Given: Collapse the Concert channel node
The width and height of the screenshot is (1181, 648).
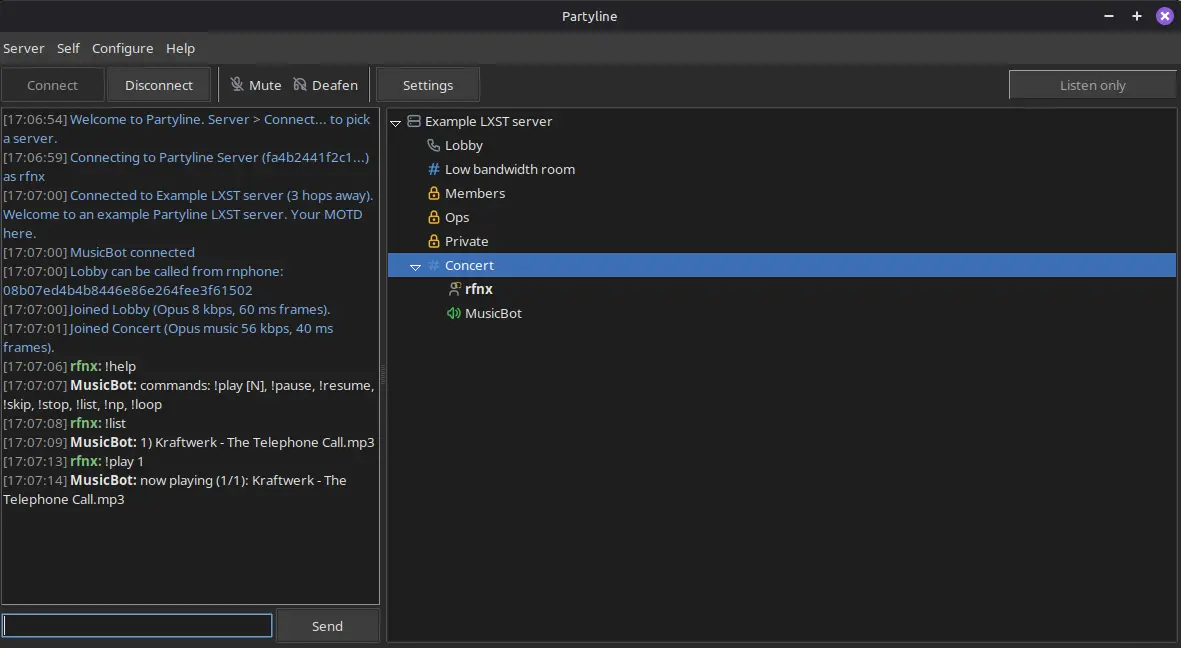Looking at the screenshot, I should point(415,266).
